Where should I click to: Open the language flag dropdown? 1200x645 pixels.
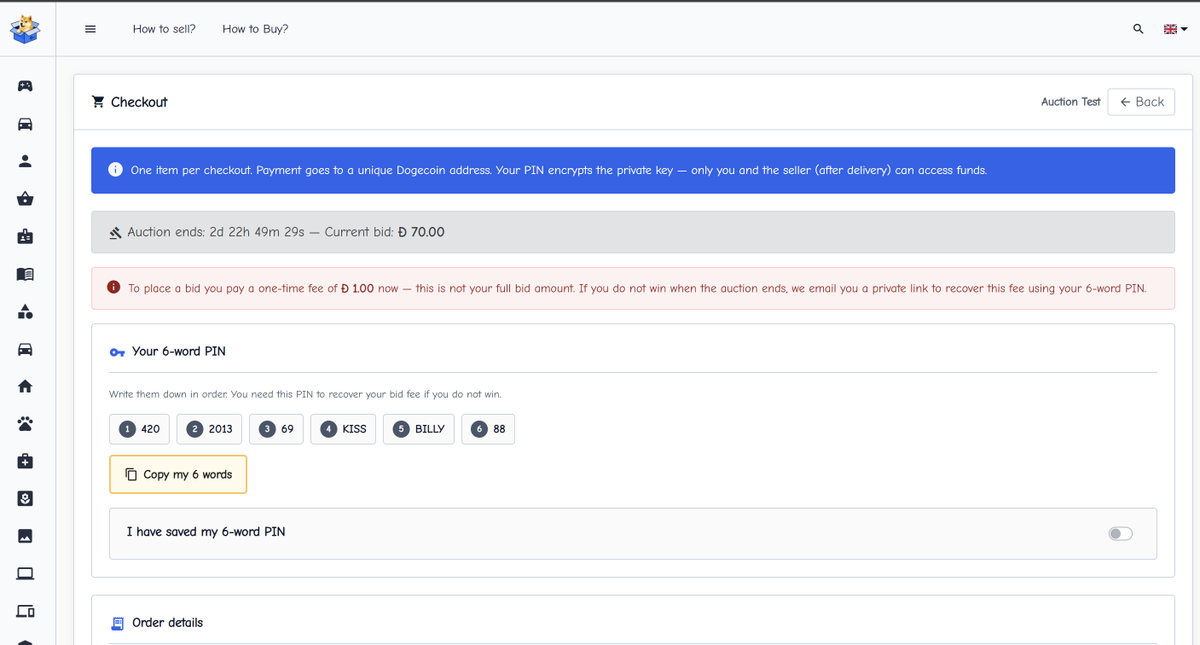pyautogui.click(x=1175, y=29)
